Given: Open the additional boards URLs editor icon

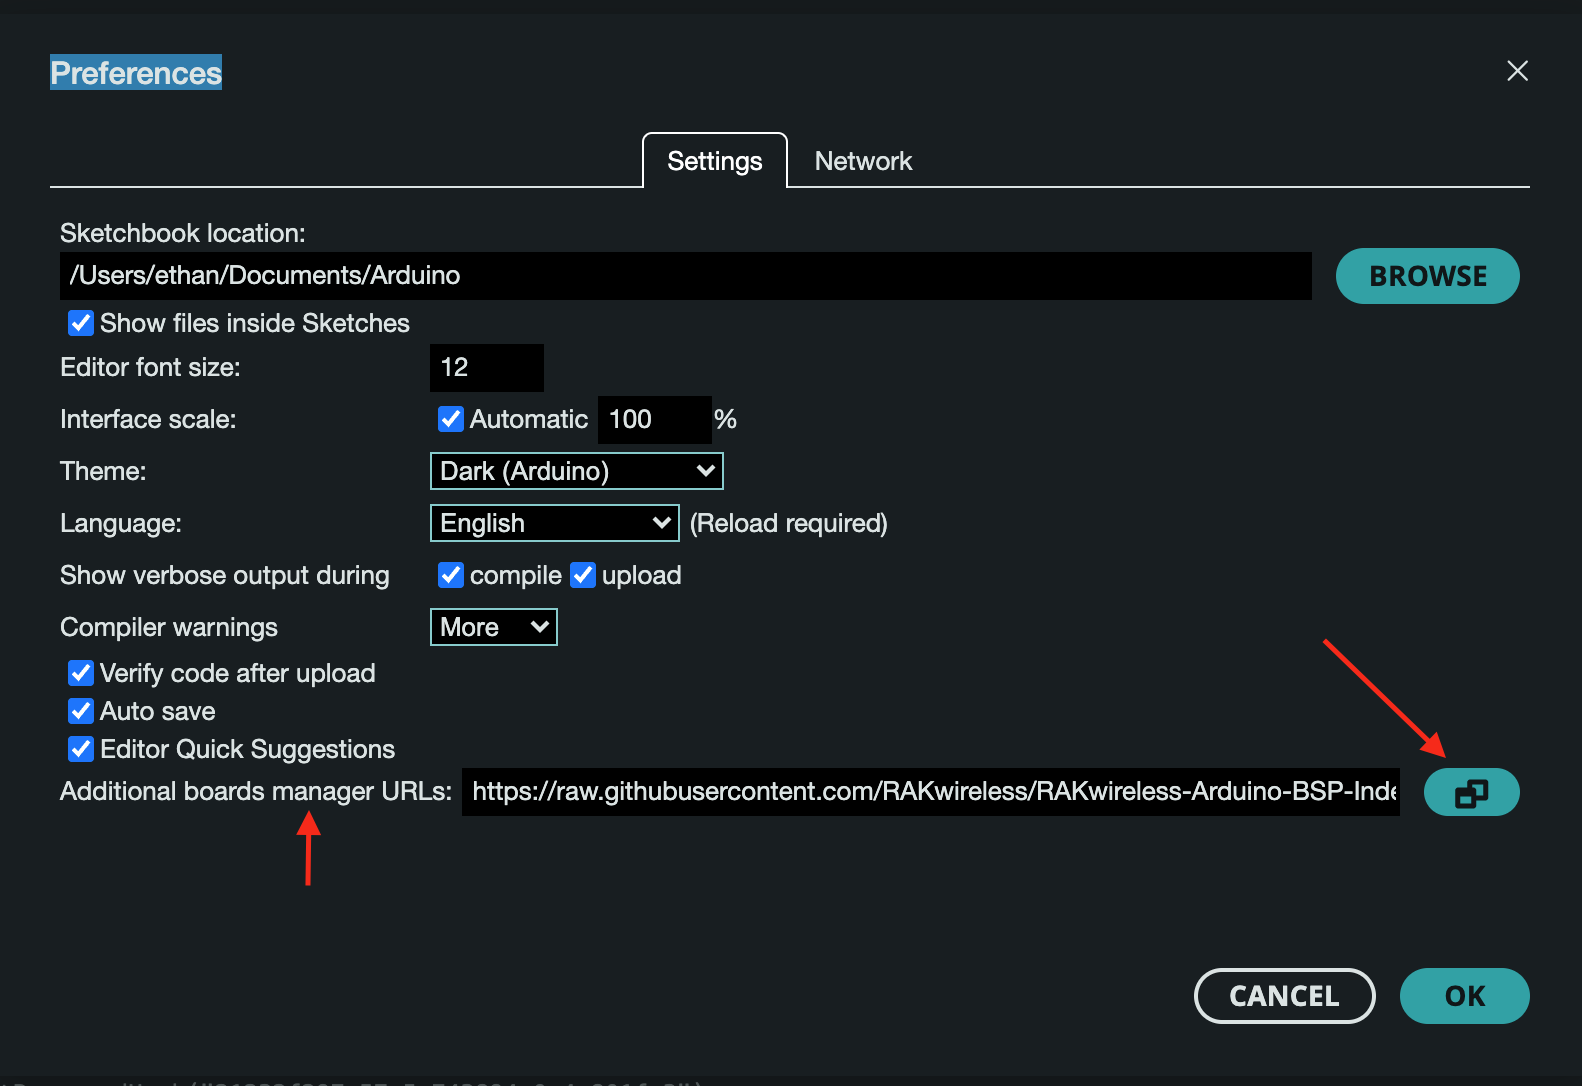Looking at the screenshot, I should (x=1471, y=793).
